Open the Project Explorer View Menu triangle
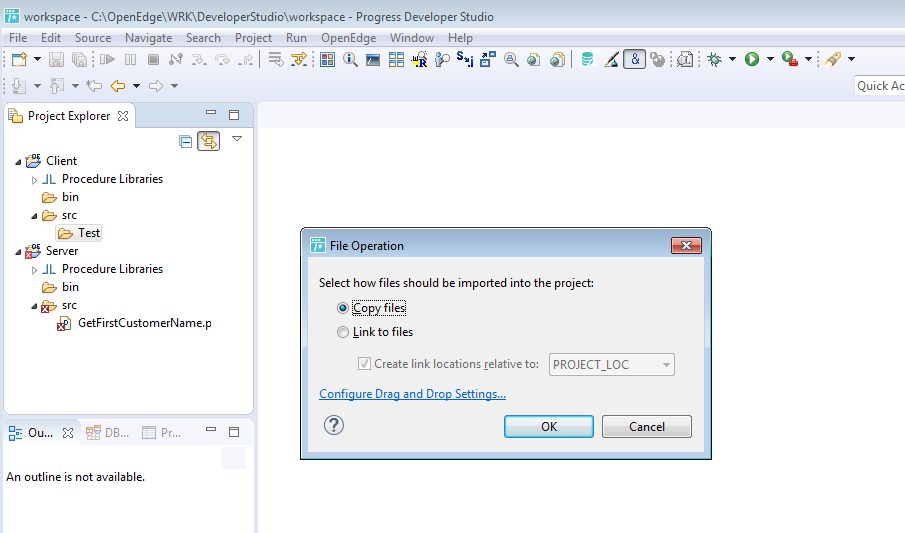 (x=237, y=139)
